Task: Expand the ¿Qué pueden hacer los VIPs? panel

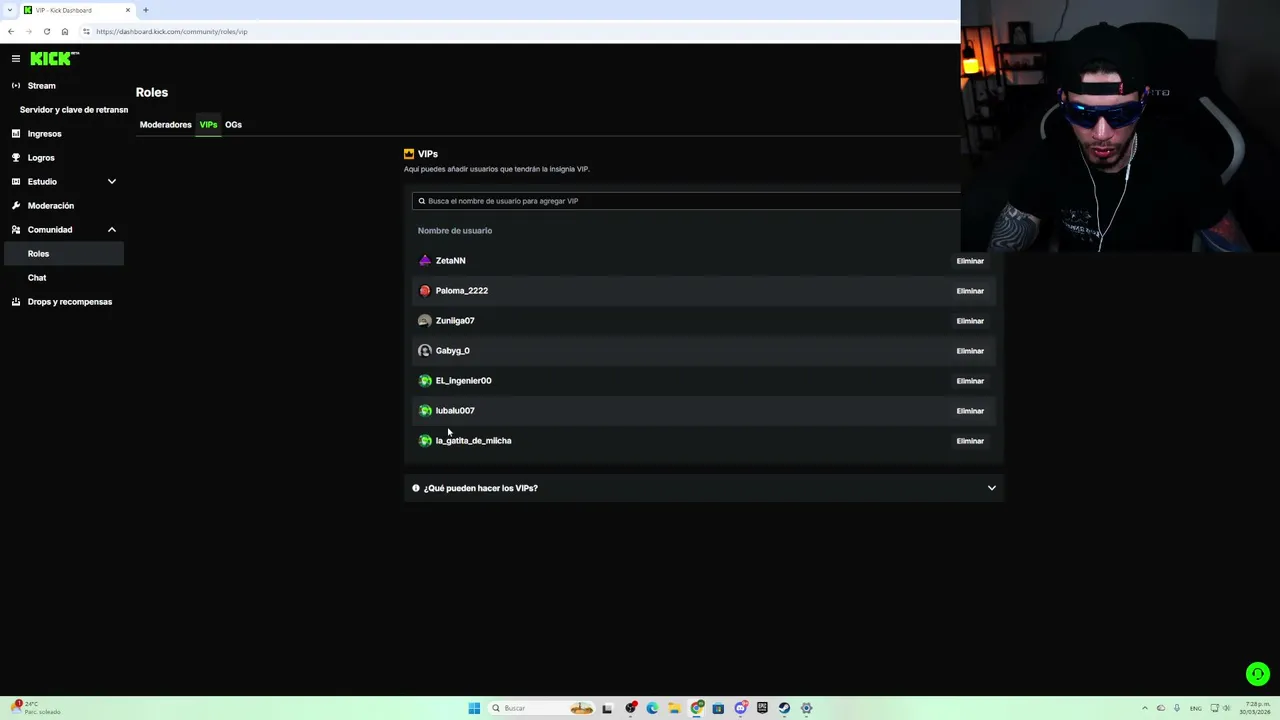Action: tap(704, 488)
